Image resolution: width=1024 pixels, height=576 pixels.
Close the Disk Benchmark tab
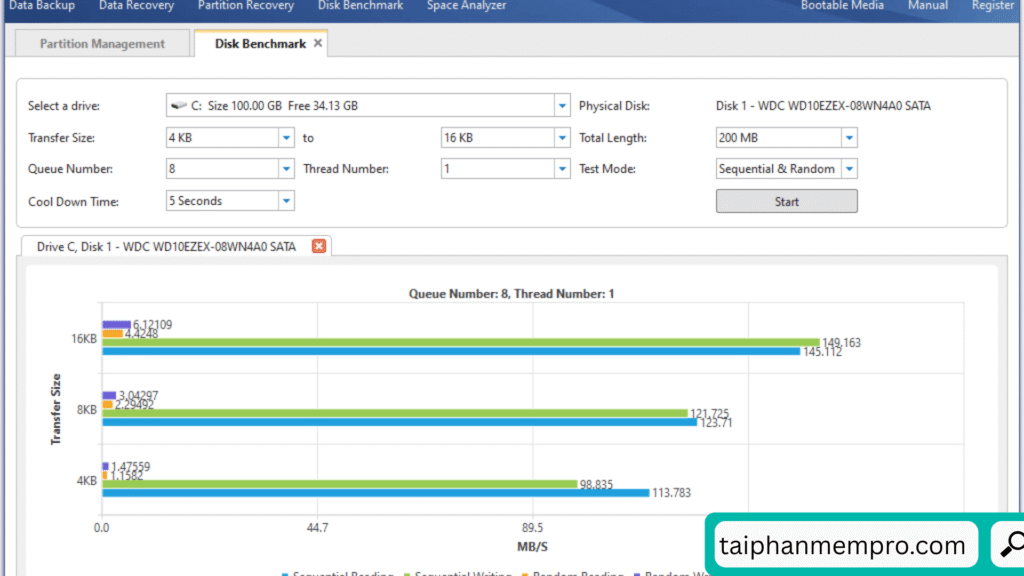[318, 43]
